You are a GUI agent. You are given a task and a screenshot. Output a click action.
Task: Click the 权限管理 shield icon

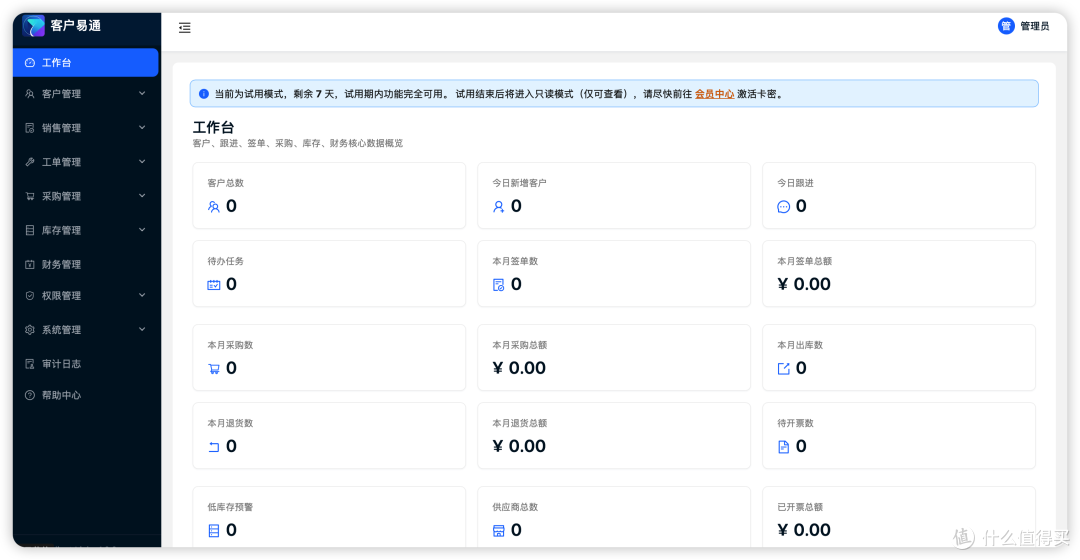tap(30, 295)
